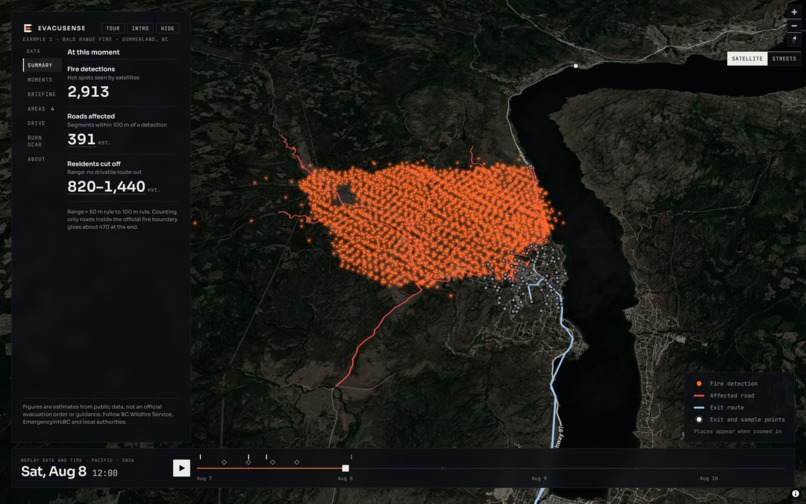The width and height of the screenshot is (806, 504).
Task: Hide the side panel
Action: pos(167,28)
